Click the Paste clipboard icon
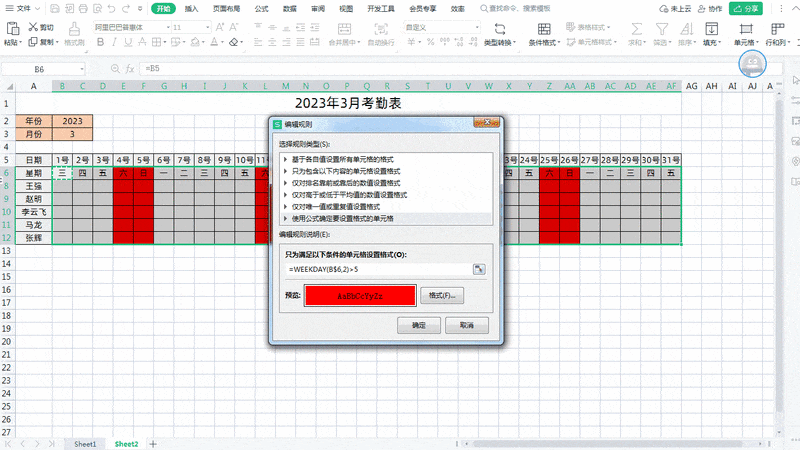This screenshot has width=800, height=450. pyautogui.click(x=13, y=29)
